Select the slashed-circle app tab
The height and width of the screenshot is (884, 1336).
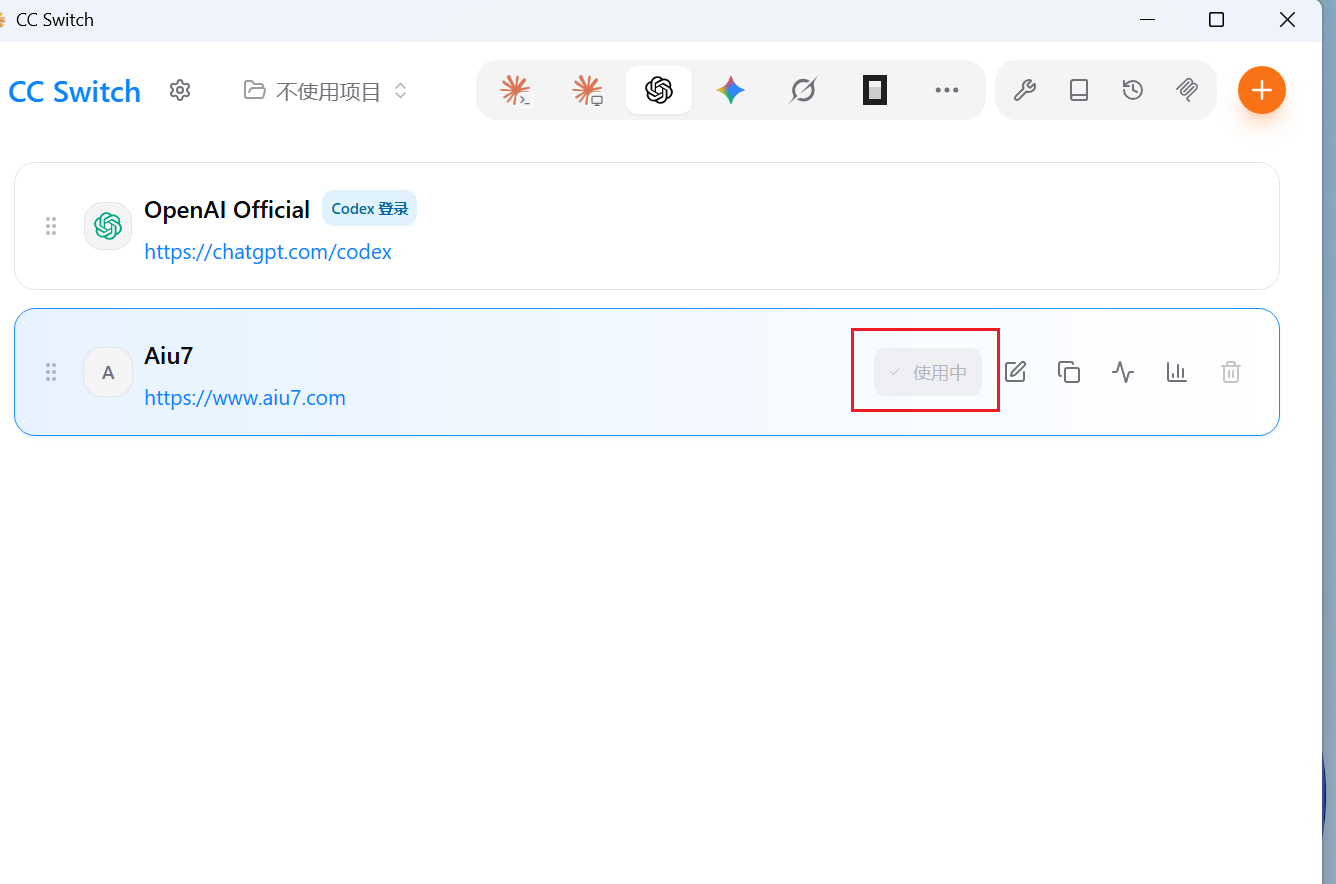tap(803, 91)
